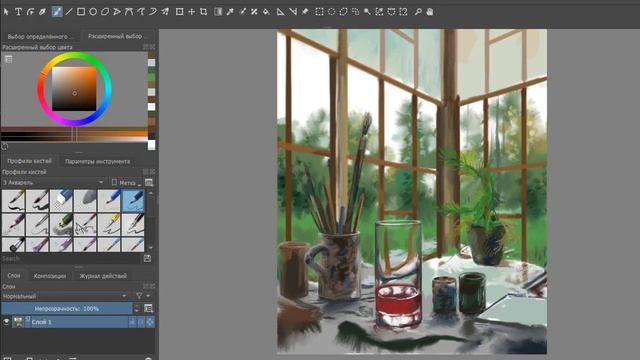640x360 pixels.
Task: Select the Crop tool
Action: [x=203, y=12]
